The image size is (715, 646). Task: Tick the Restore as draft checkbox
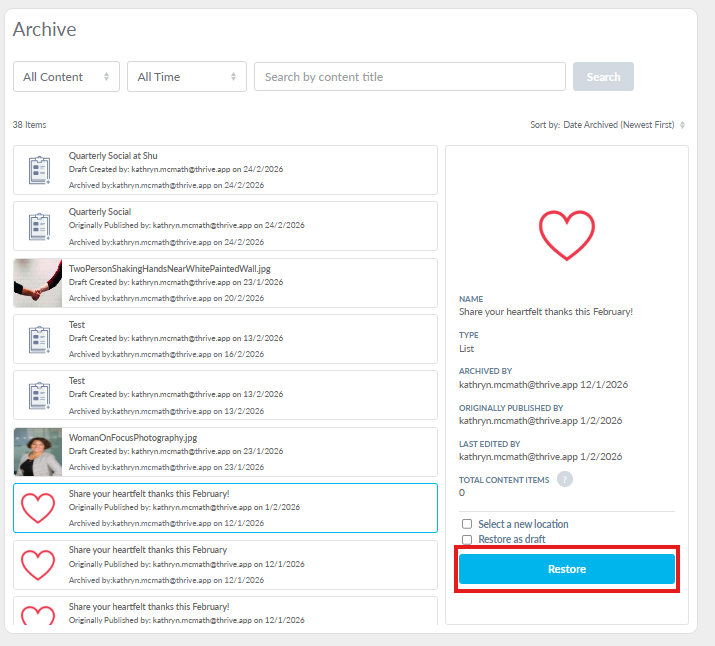point(467,540)
